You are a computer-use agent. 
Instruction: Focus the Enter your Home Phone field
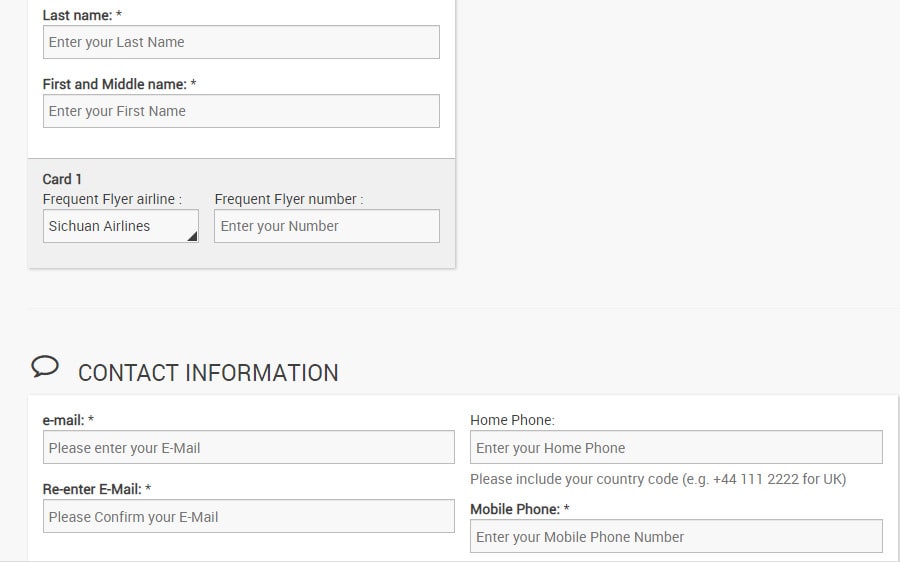point(676,448)
